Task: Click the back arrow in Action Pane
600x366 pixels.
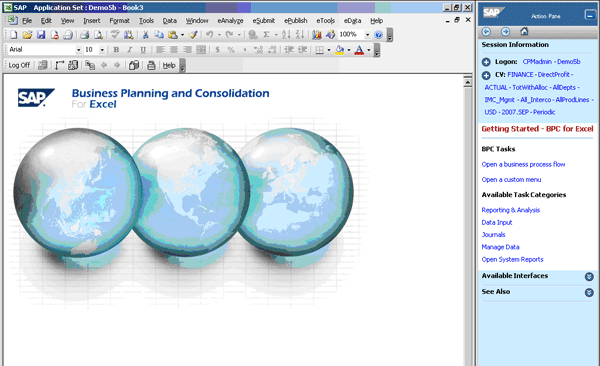Action: (x=486, y=31)
